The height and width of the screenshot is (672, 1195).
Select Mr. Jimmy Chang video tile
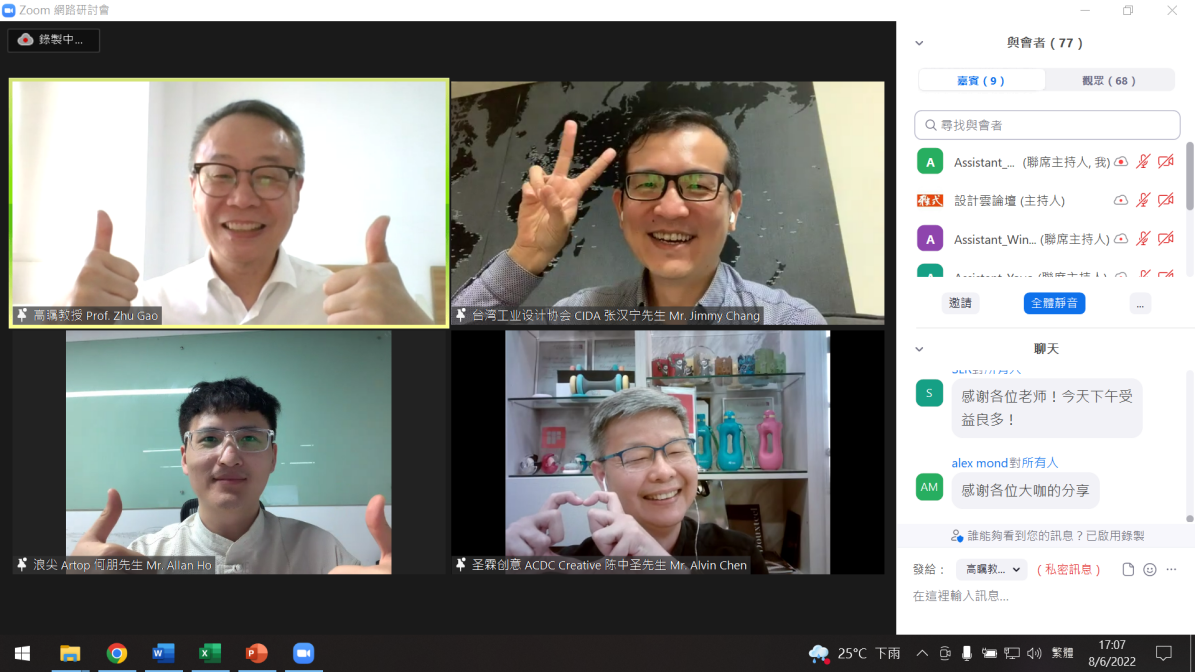click(x=668, y=203)
